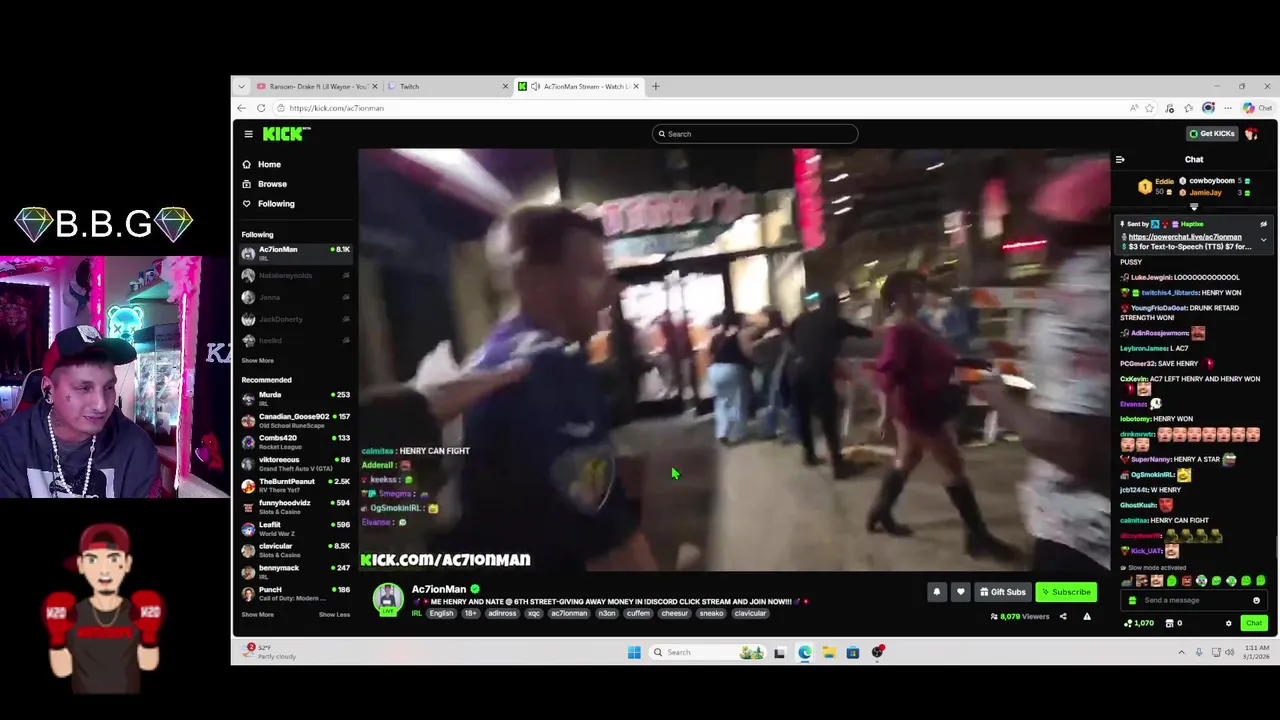Click the Send a message field
1280x720 pixels.
coord(1194,600)
